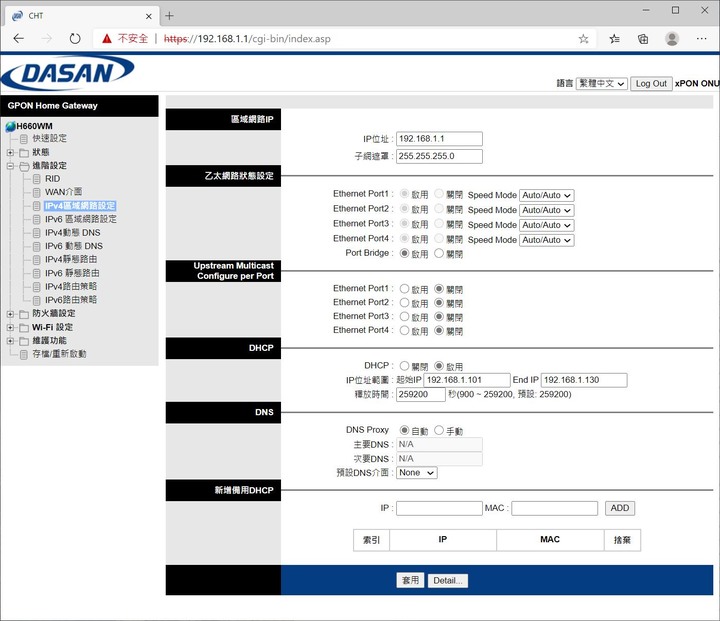The height and width of the screenshot is (621, 720).
Task: Open the Collections icon in toolbar
Action: click(x=643, y=39)
